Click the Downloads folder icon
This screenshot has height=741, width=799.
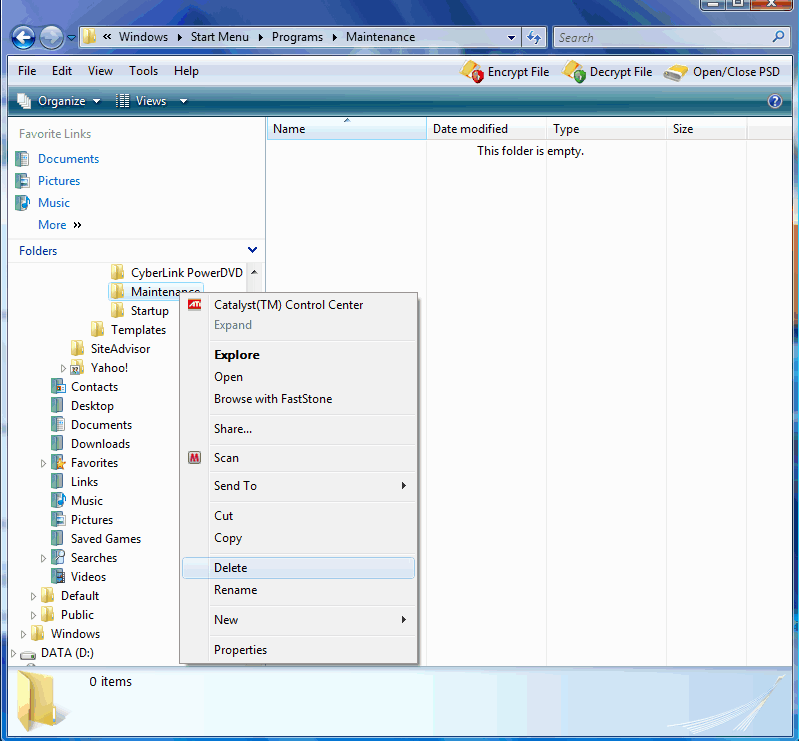tap(58, 444)
